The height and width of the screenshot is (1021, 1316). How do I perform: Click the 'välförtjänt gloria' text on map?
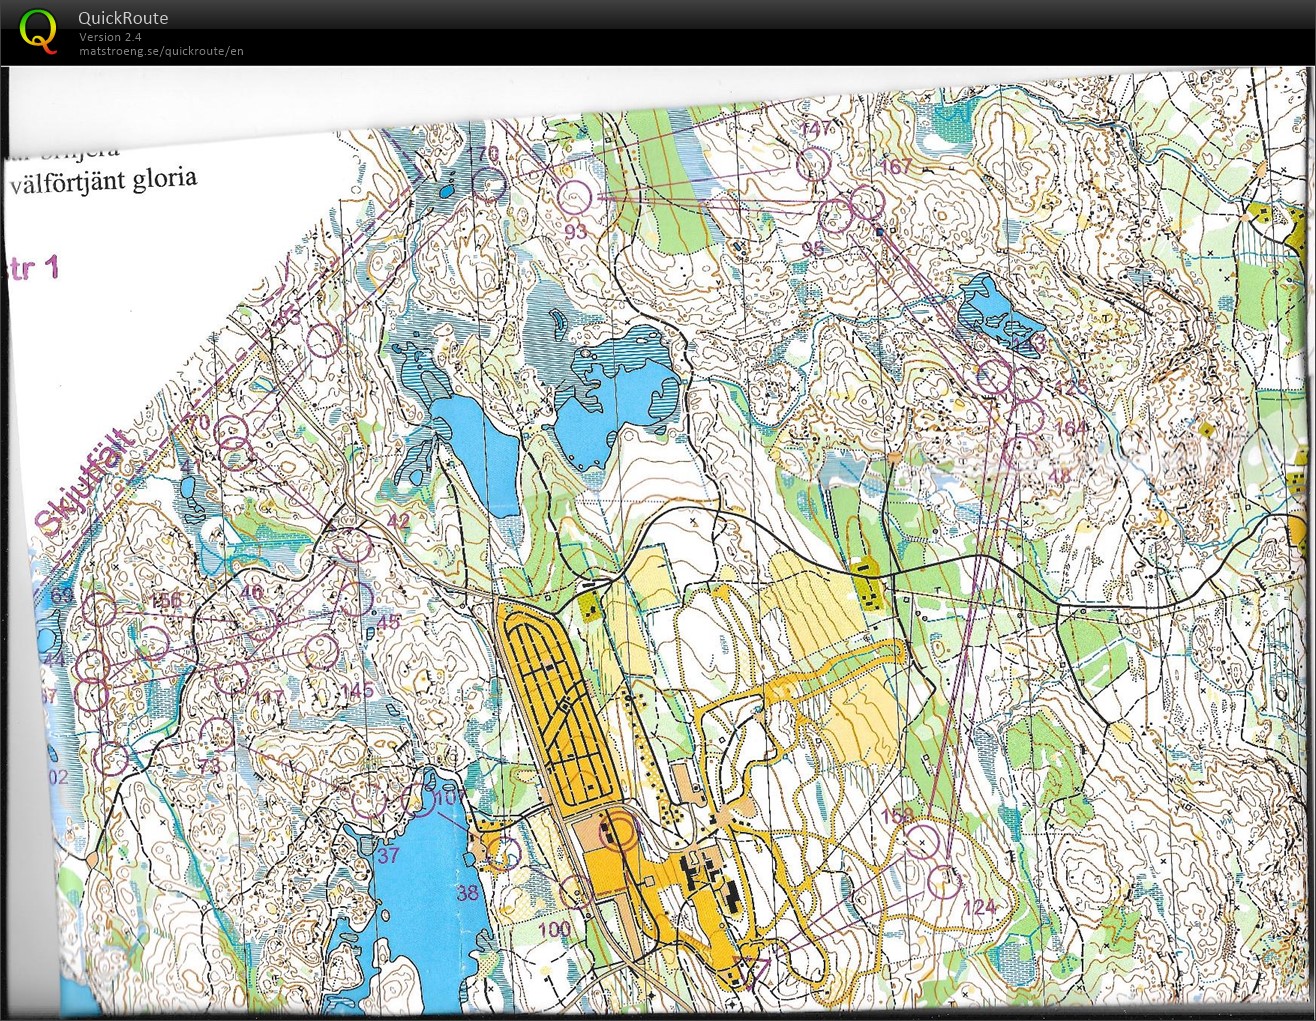pyautogui.click(x=104, y=183)
